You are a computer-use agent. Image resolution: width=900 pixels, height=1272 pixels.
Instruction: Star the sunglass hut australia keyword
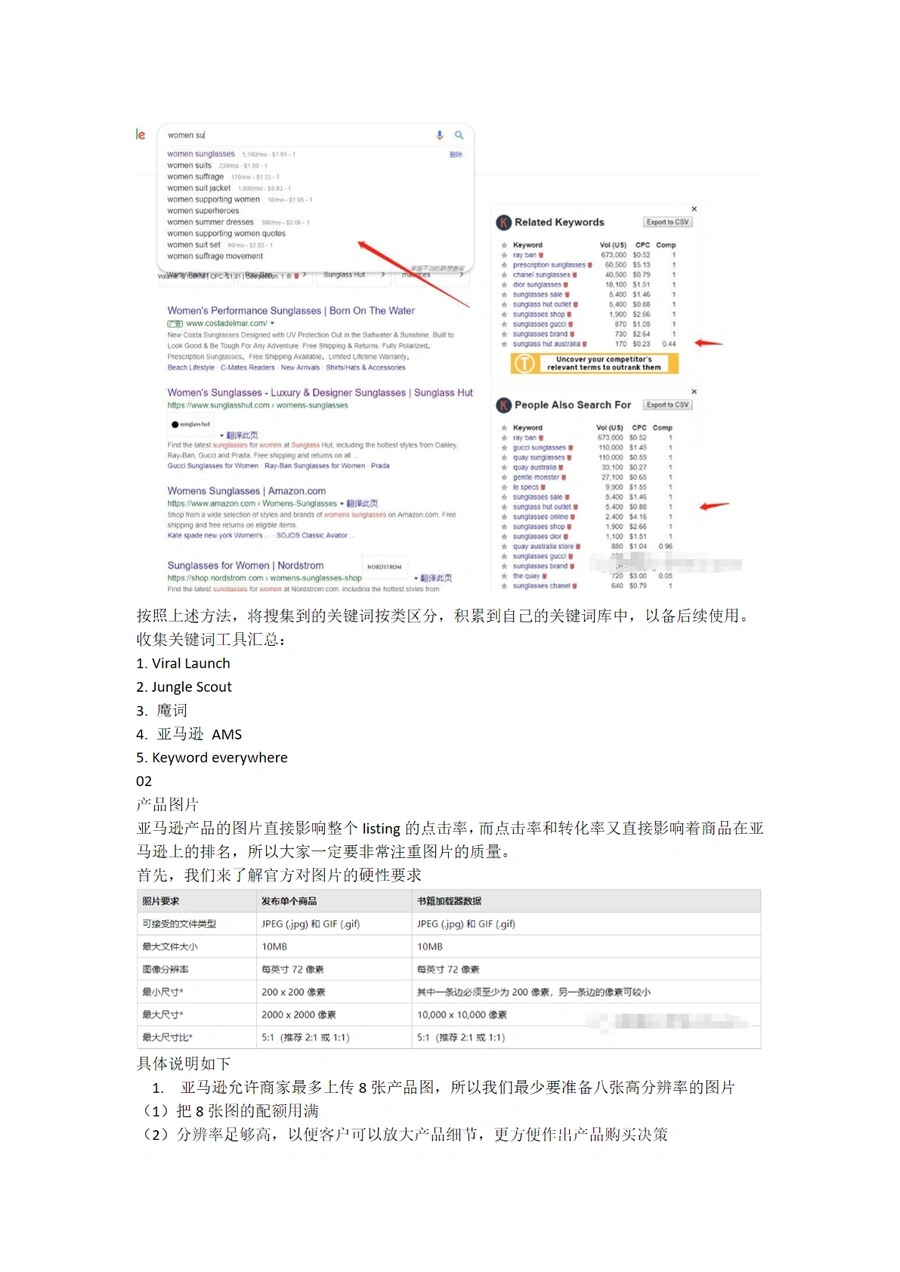[505, 344]
